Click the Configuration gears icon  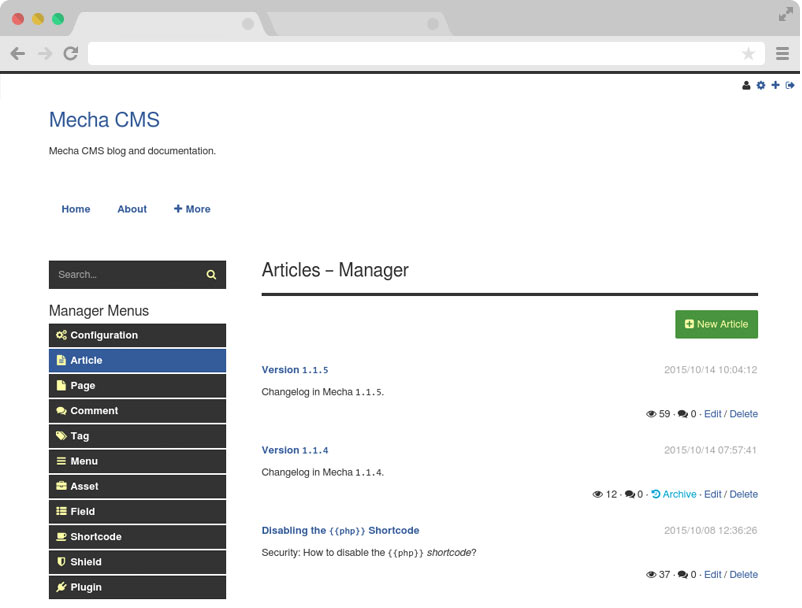point(61,335)
